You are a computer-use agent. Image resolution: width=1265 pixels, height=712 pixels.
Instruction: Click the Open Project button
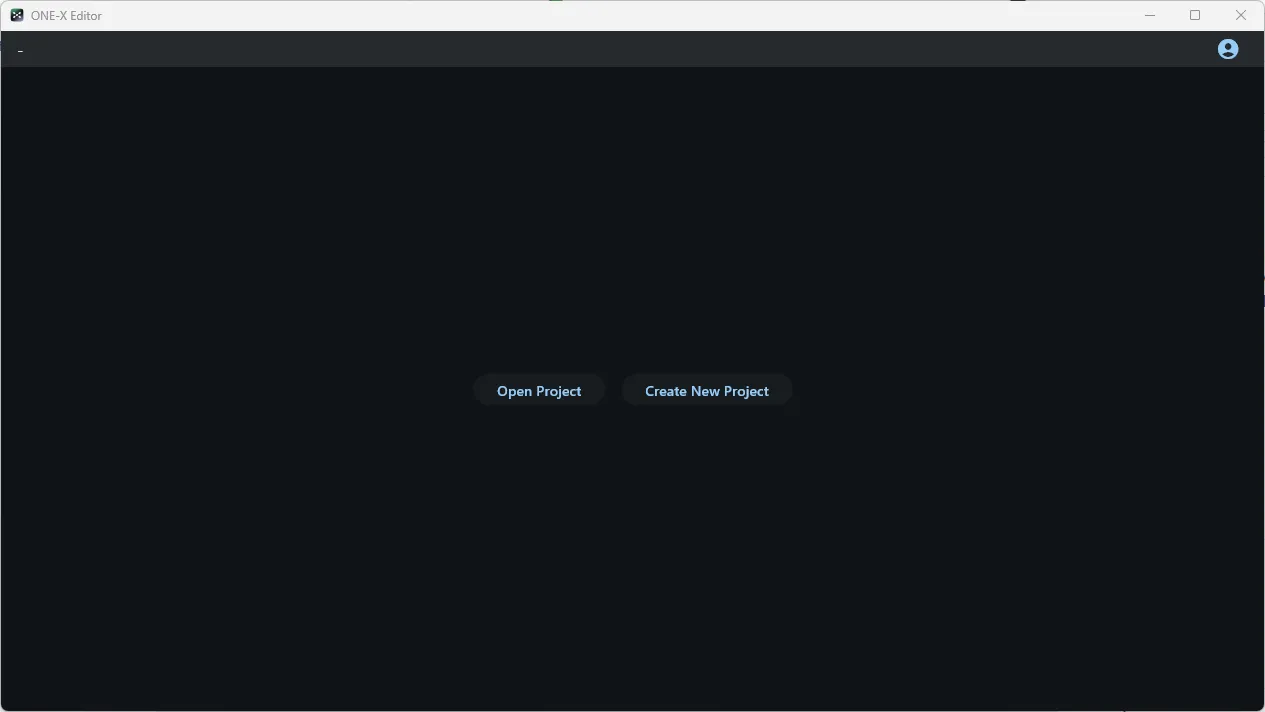click(x=539, y=391)
